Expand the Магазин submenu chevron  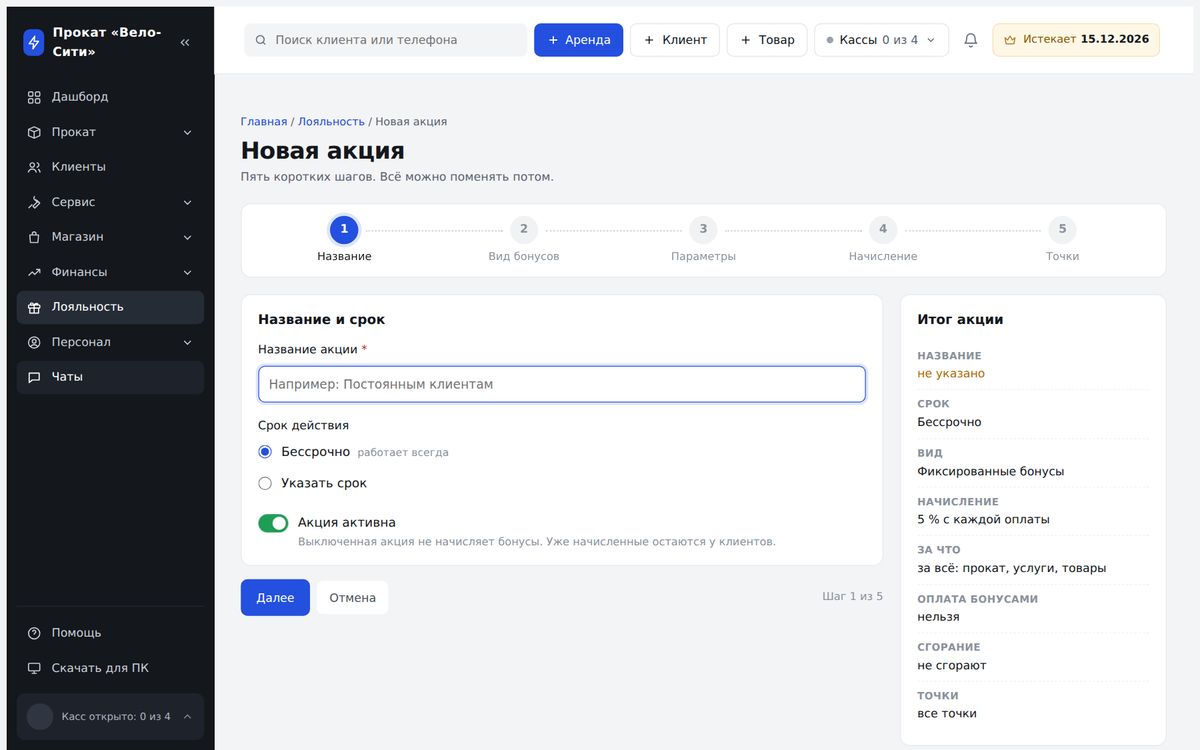pyautogui.click(x=187, y=237)
